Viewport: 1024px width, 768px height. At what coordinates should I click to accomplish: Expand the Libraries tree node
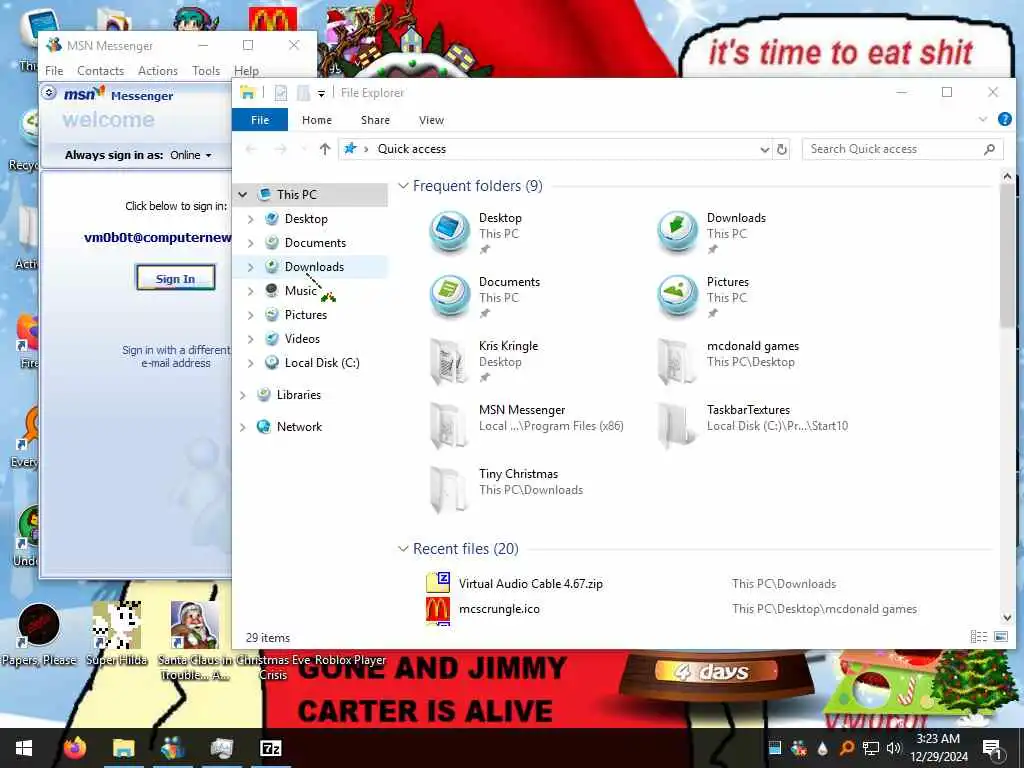(x=243, y=395)
